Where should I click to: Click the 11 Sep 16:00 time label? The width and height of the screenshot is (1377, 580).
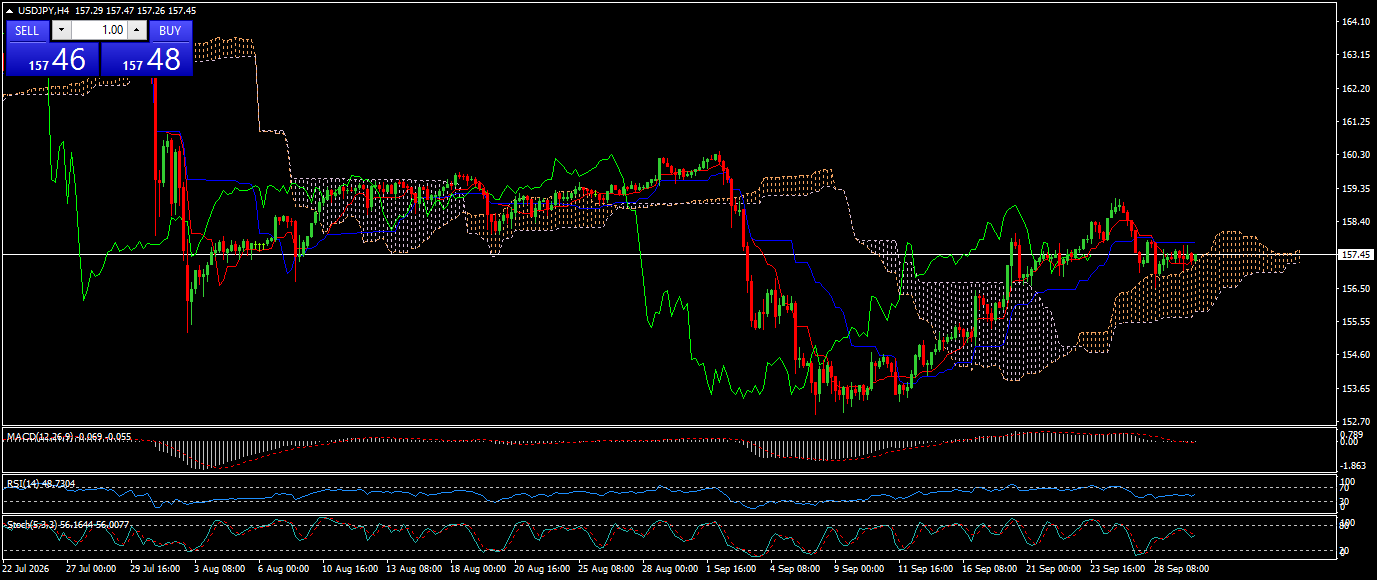(x=925, y=568)
